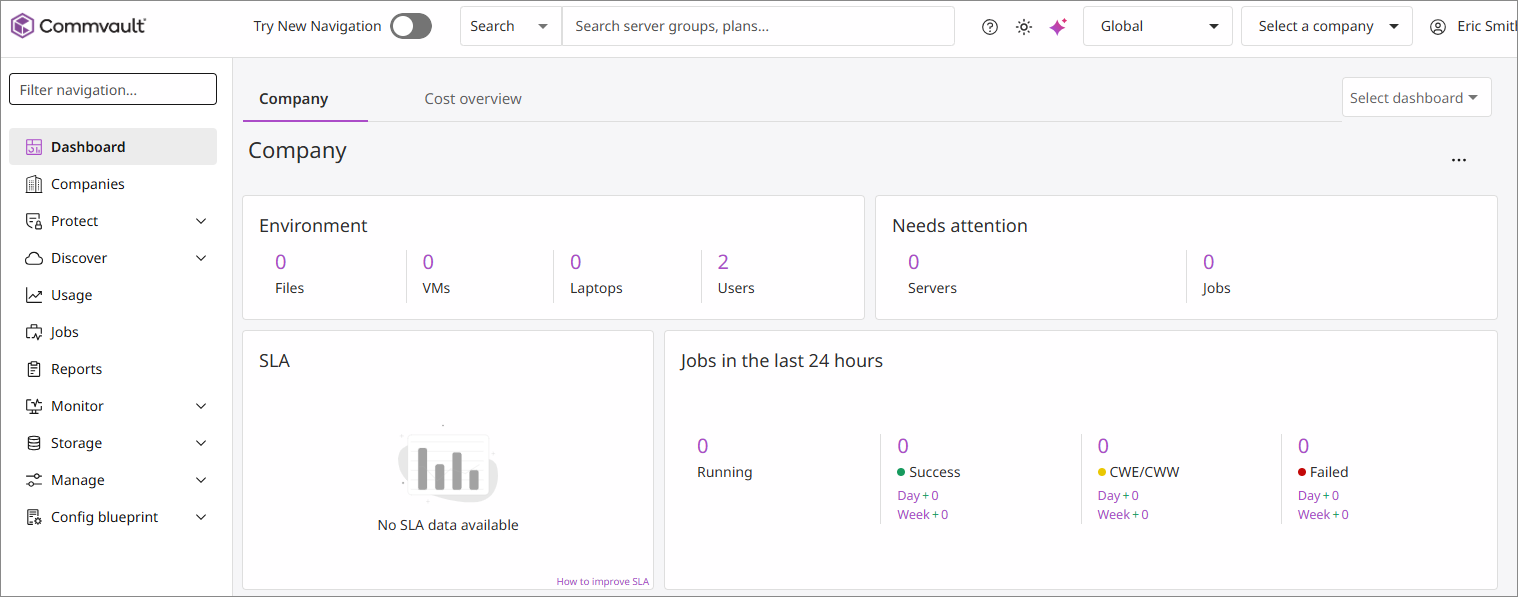Open Companies in the navigation sidebar
This screenshot has width=1518, height=597.
click(x=87, y=184)
